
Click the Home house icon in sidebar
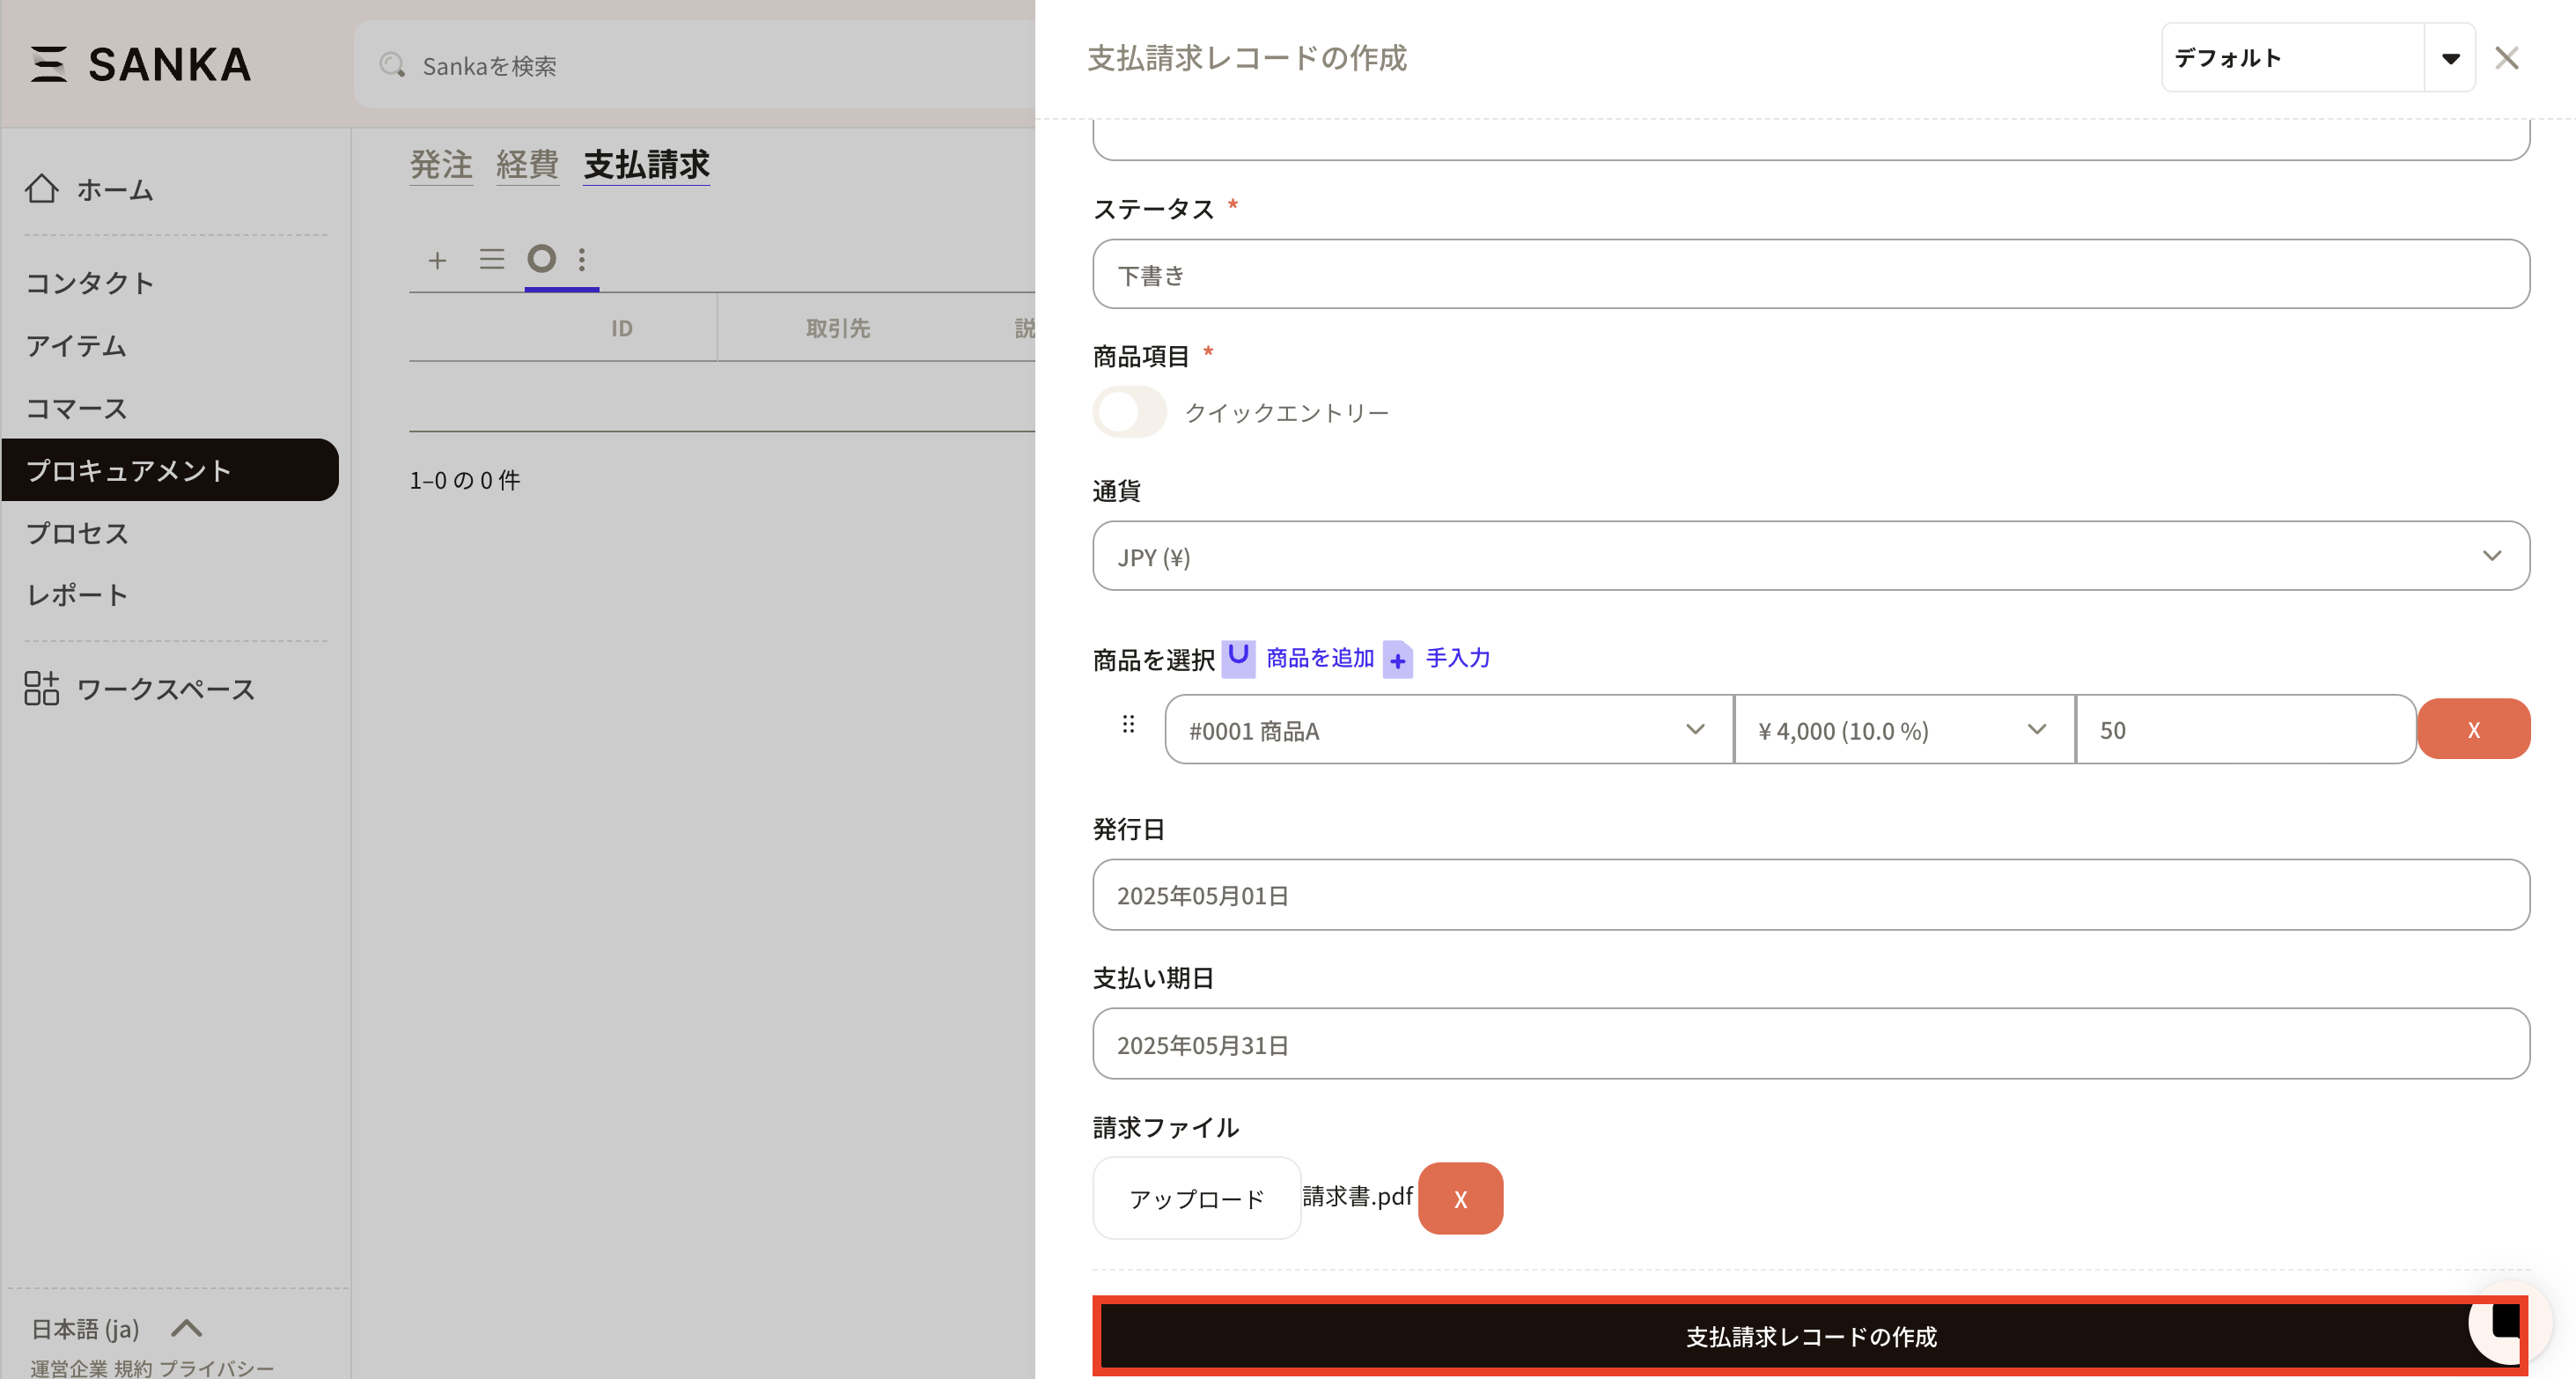[x=42, y=189]
